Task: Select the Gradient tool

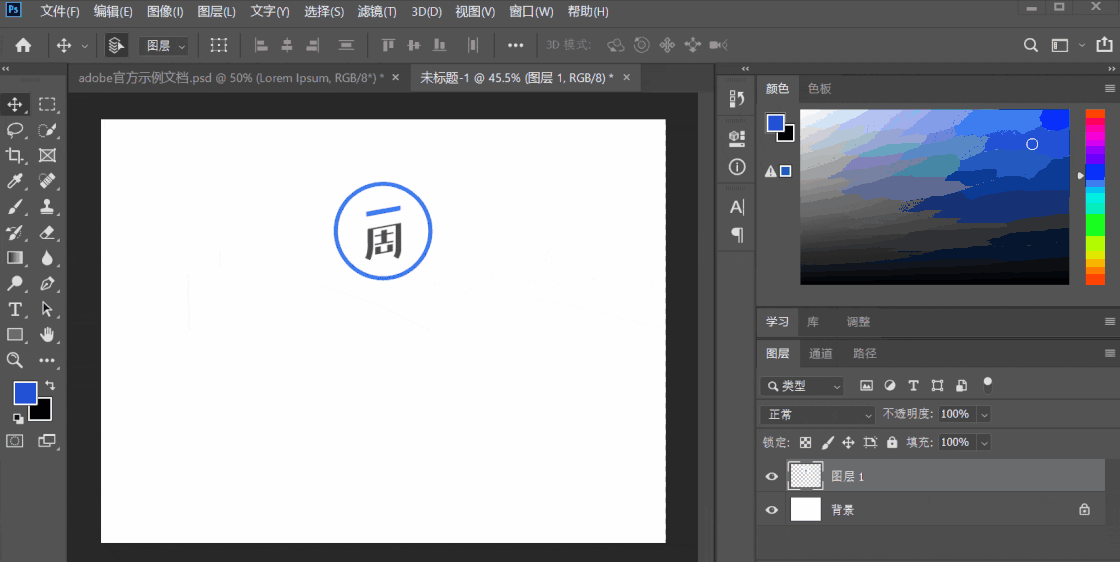Action: [x=14, y=258]
